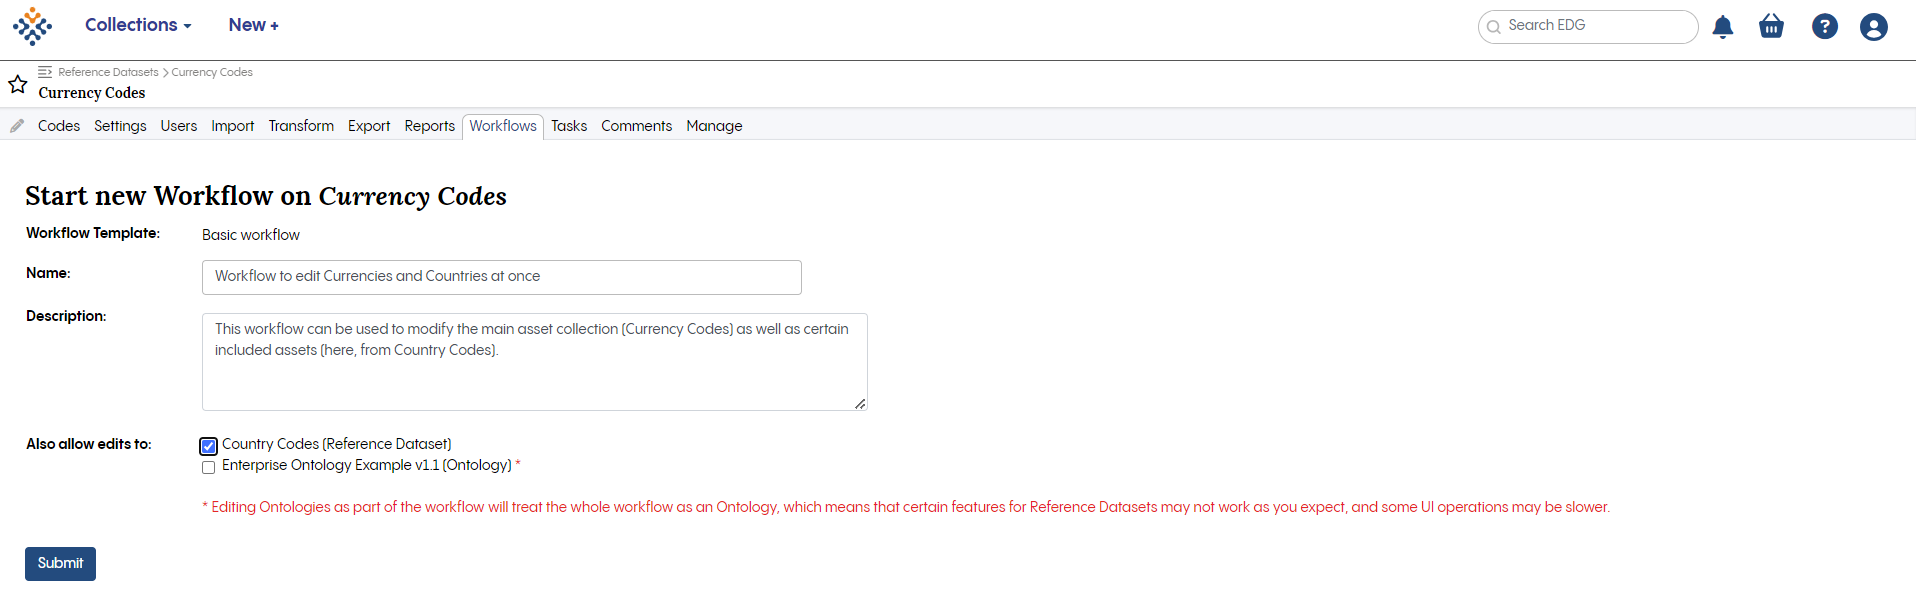This screenshot has height=602, width=1916.
Task: Open the New + menu
Action: [253, 25]
